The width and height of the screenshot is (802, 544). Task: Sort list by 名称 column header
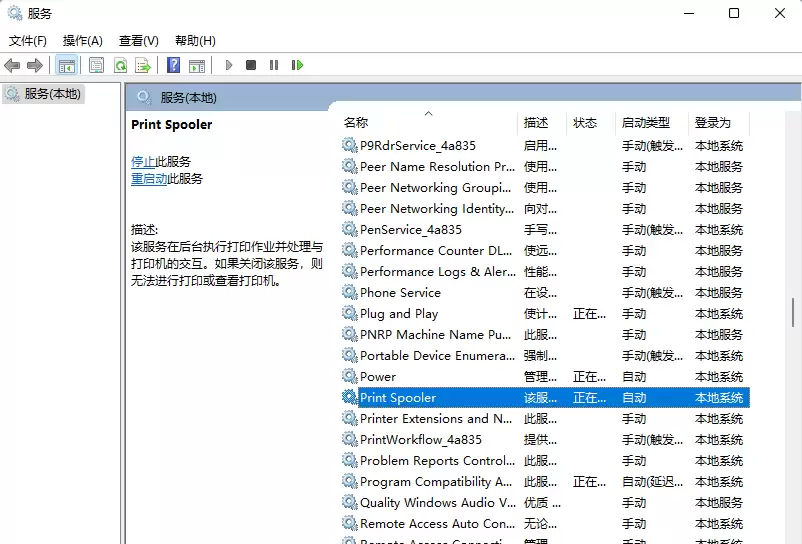tap(356, 123)
